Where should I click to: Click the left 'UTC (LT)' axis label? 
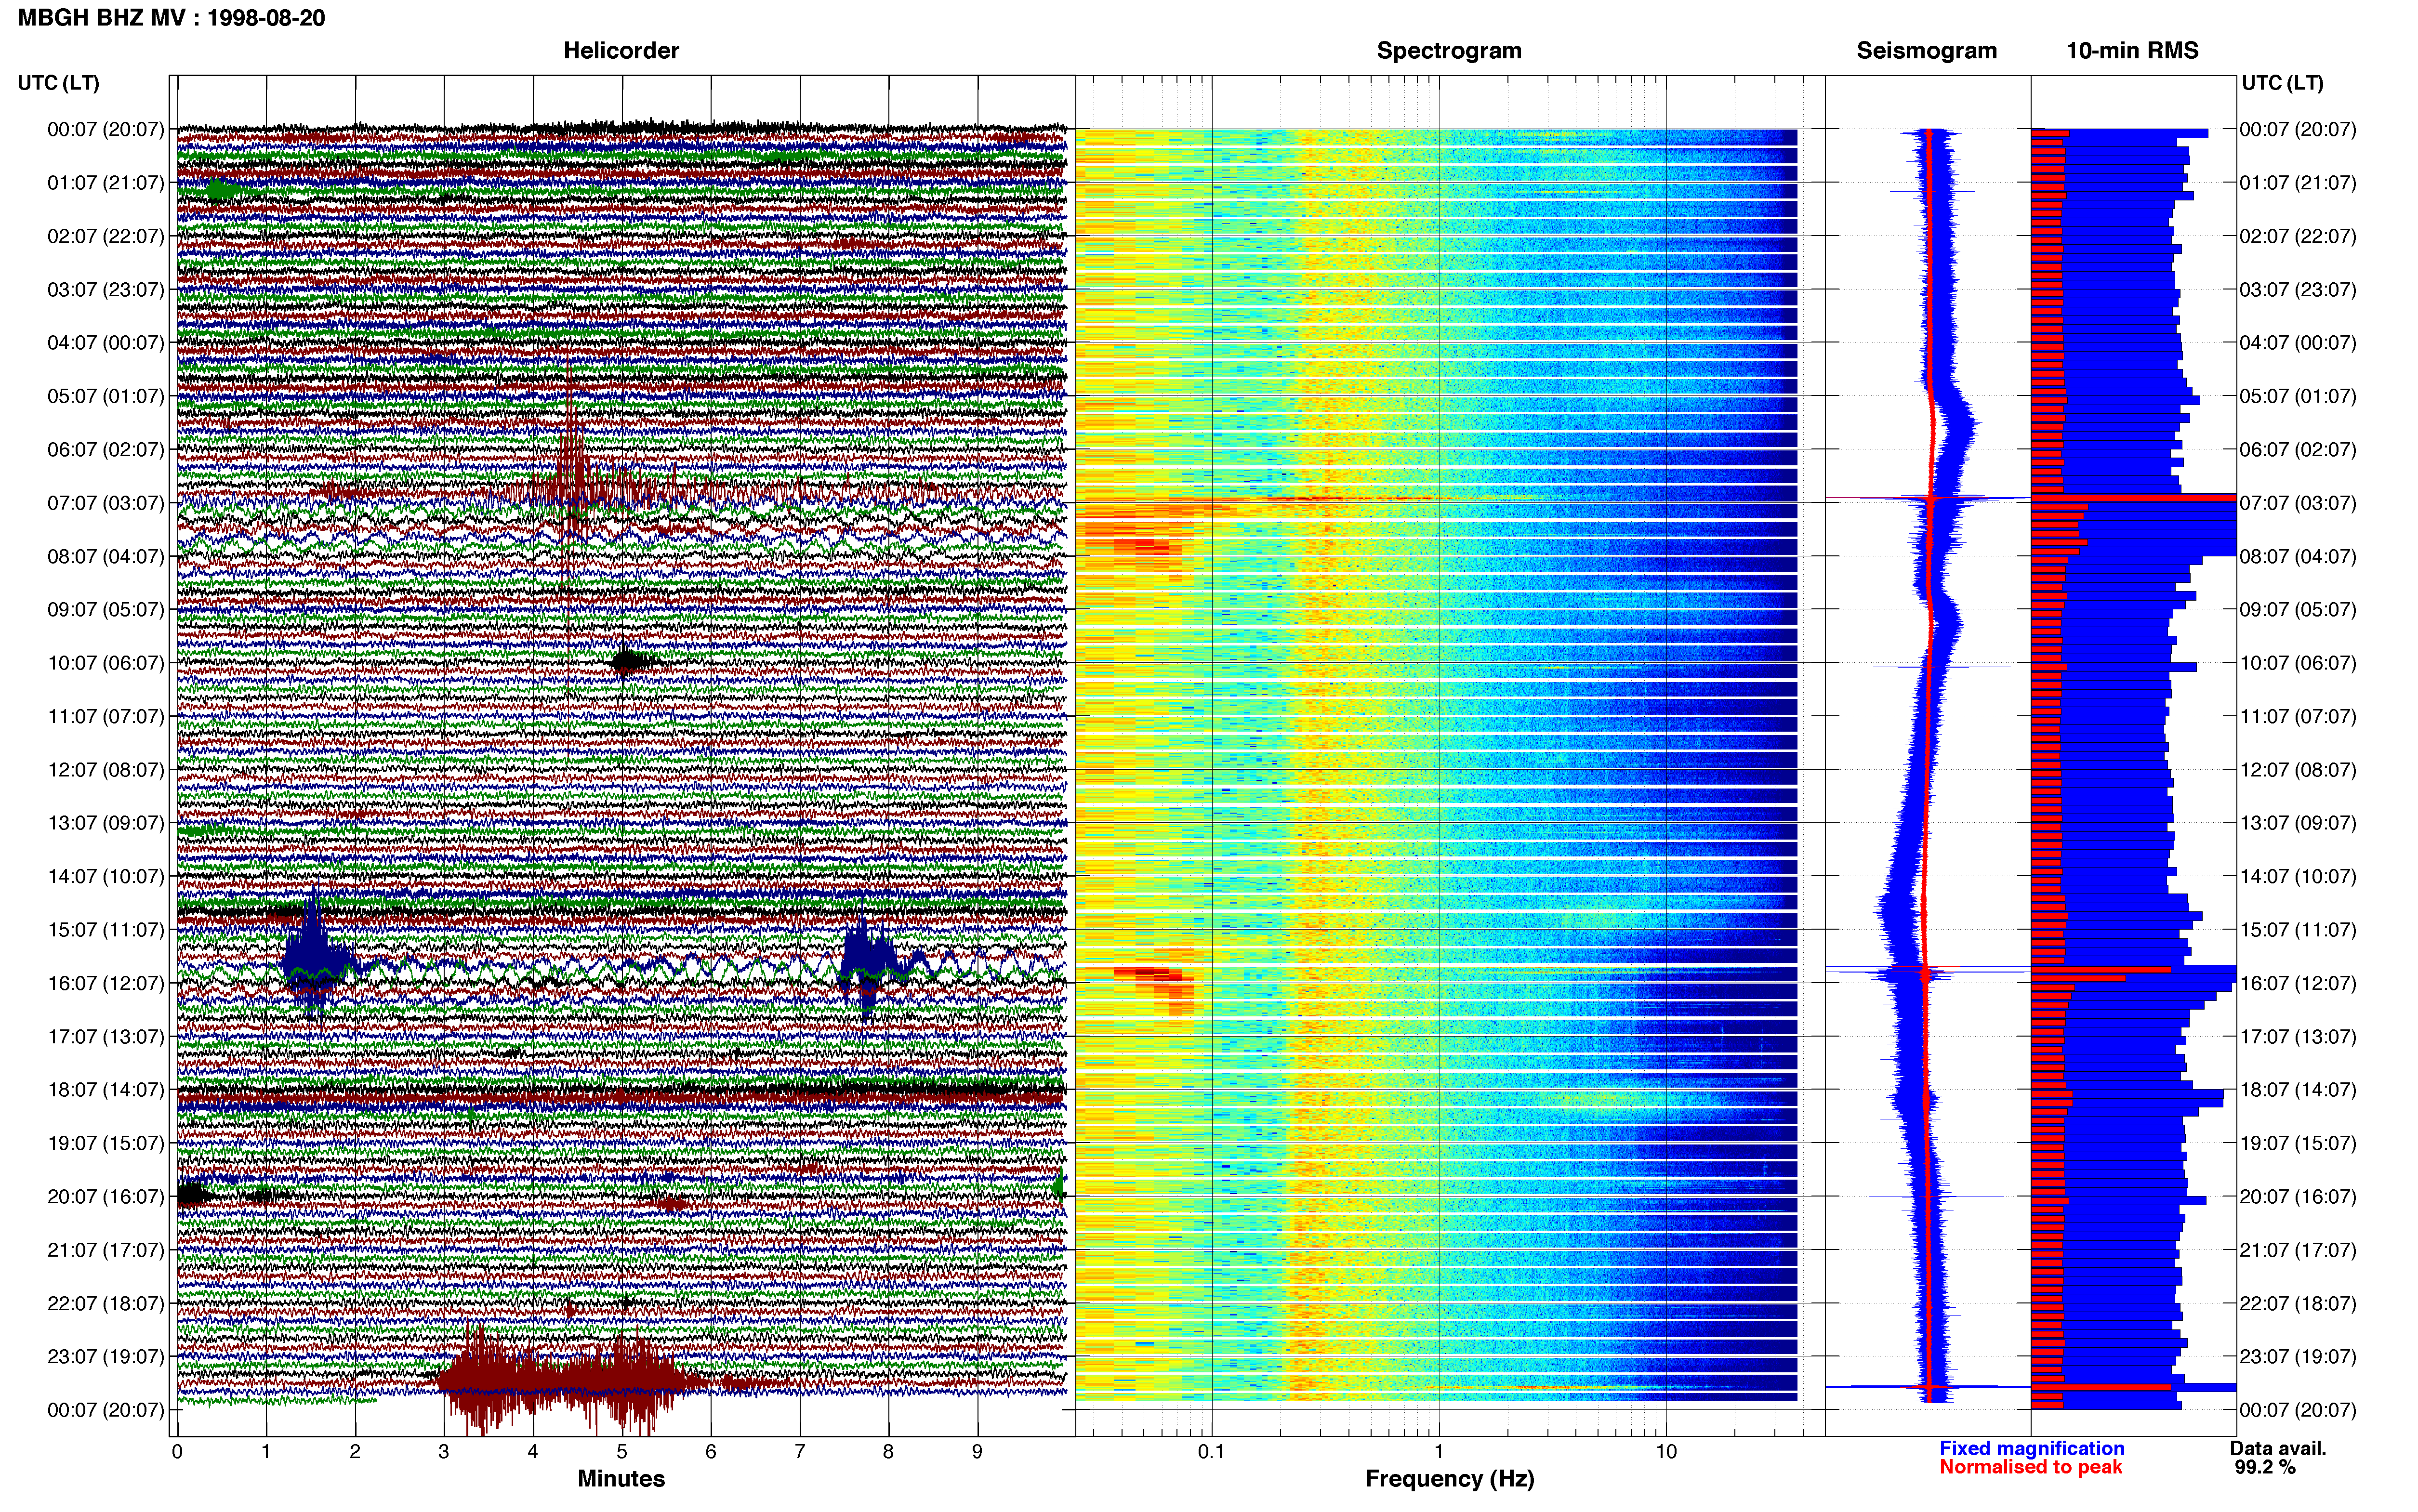click(x=59, y=83)
